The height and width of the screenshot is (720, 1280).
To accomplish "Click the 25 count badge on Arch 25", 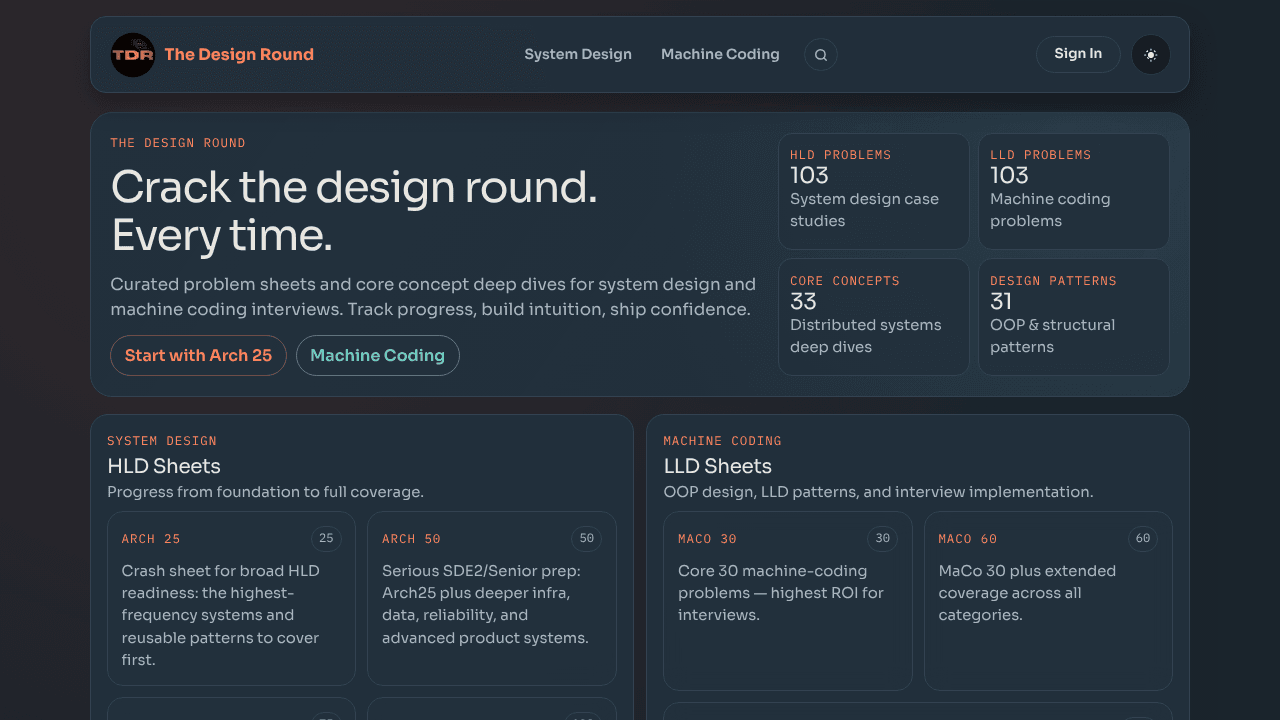I will coord(326,539).
